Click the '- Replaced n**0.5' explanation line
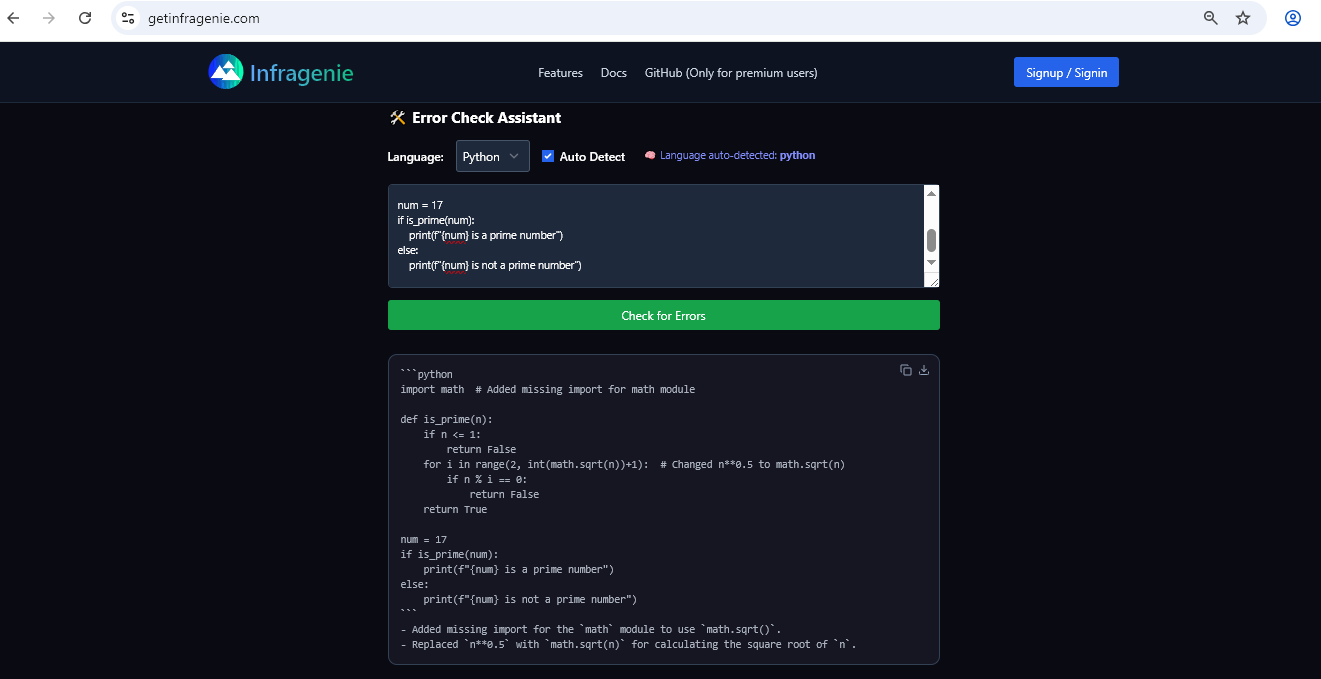1321x679 pixels. tap(629, 645)
